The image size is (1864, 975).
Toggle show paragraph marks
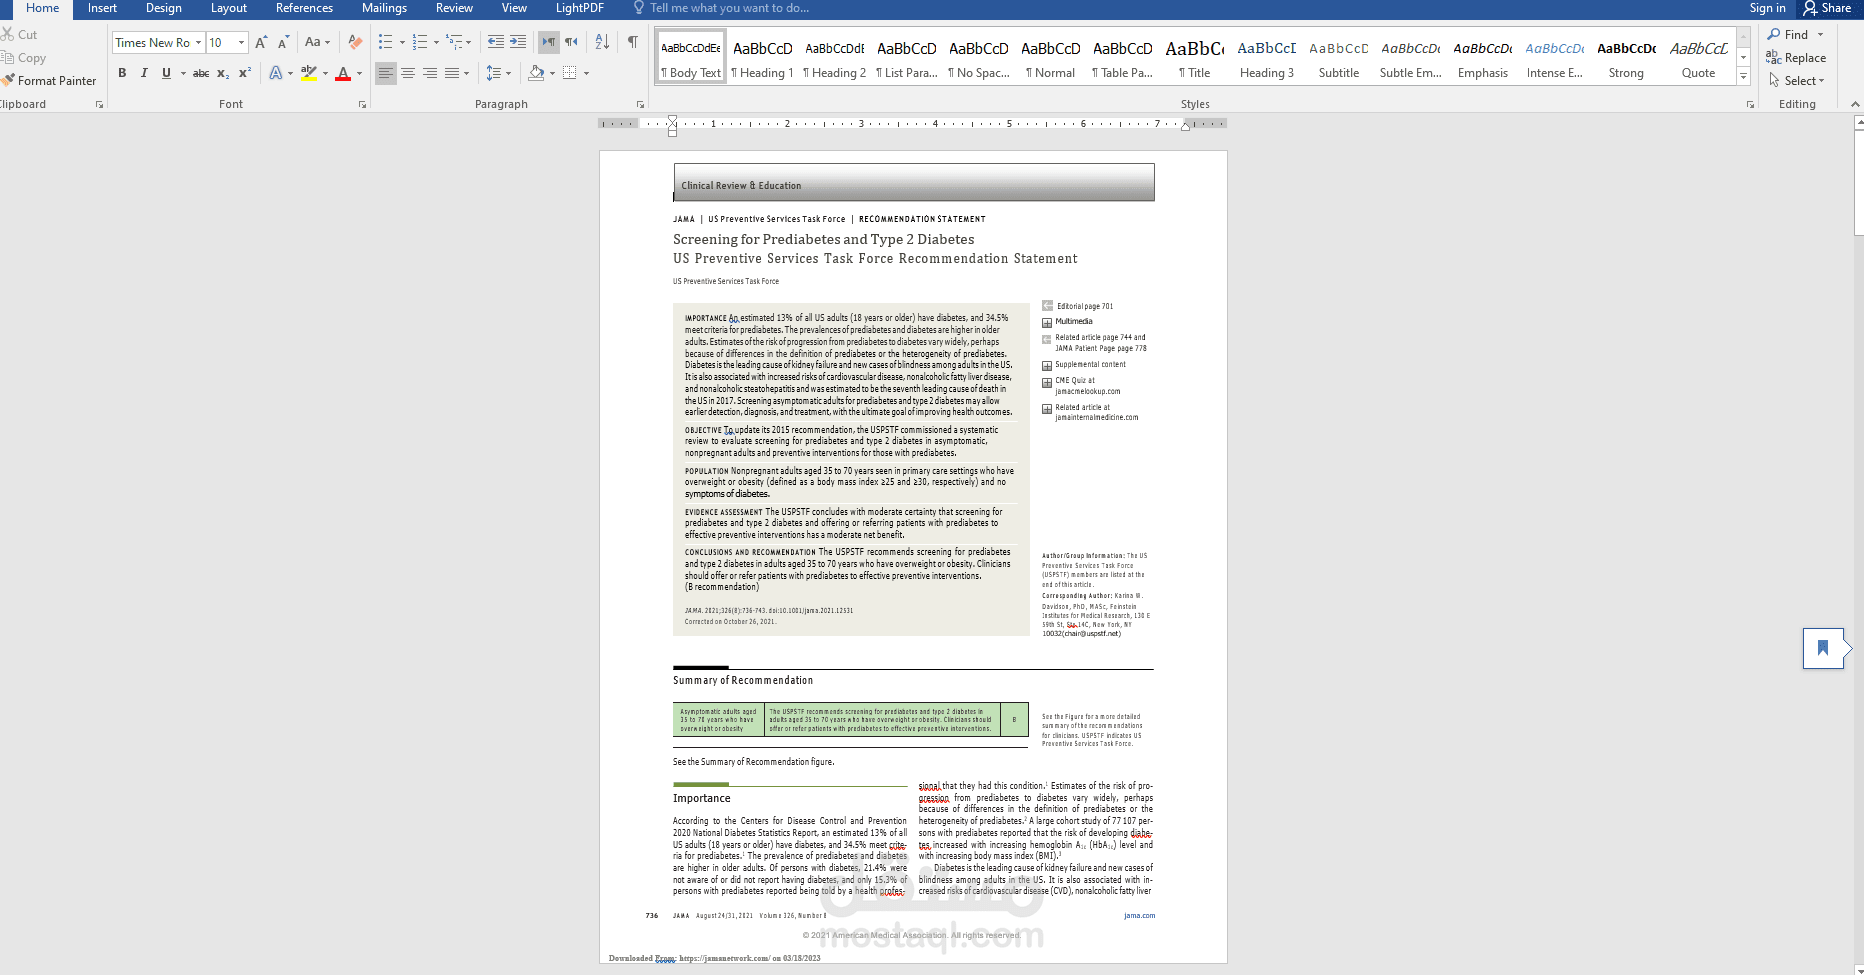tap(633, 42)
